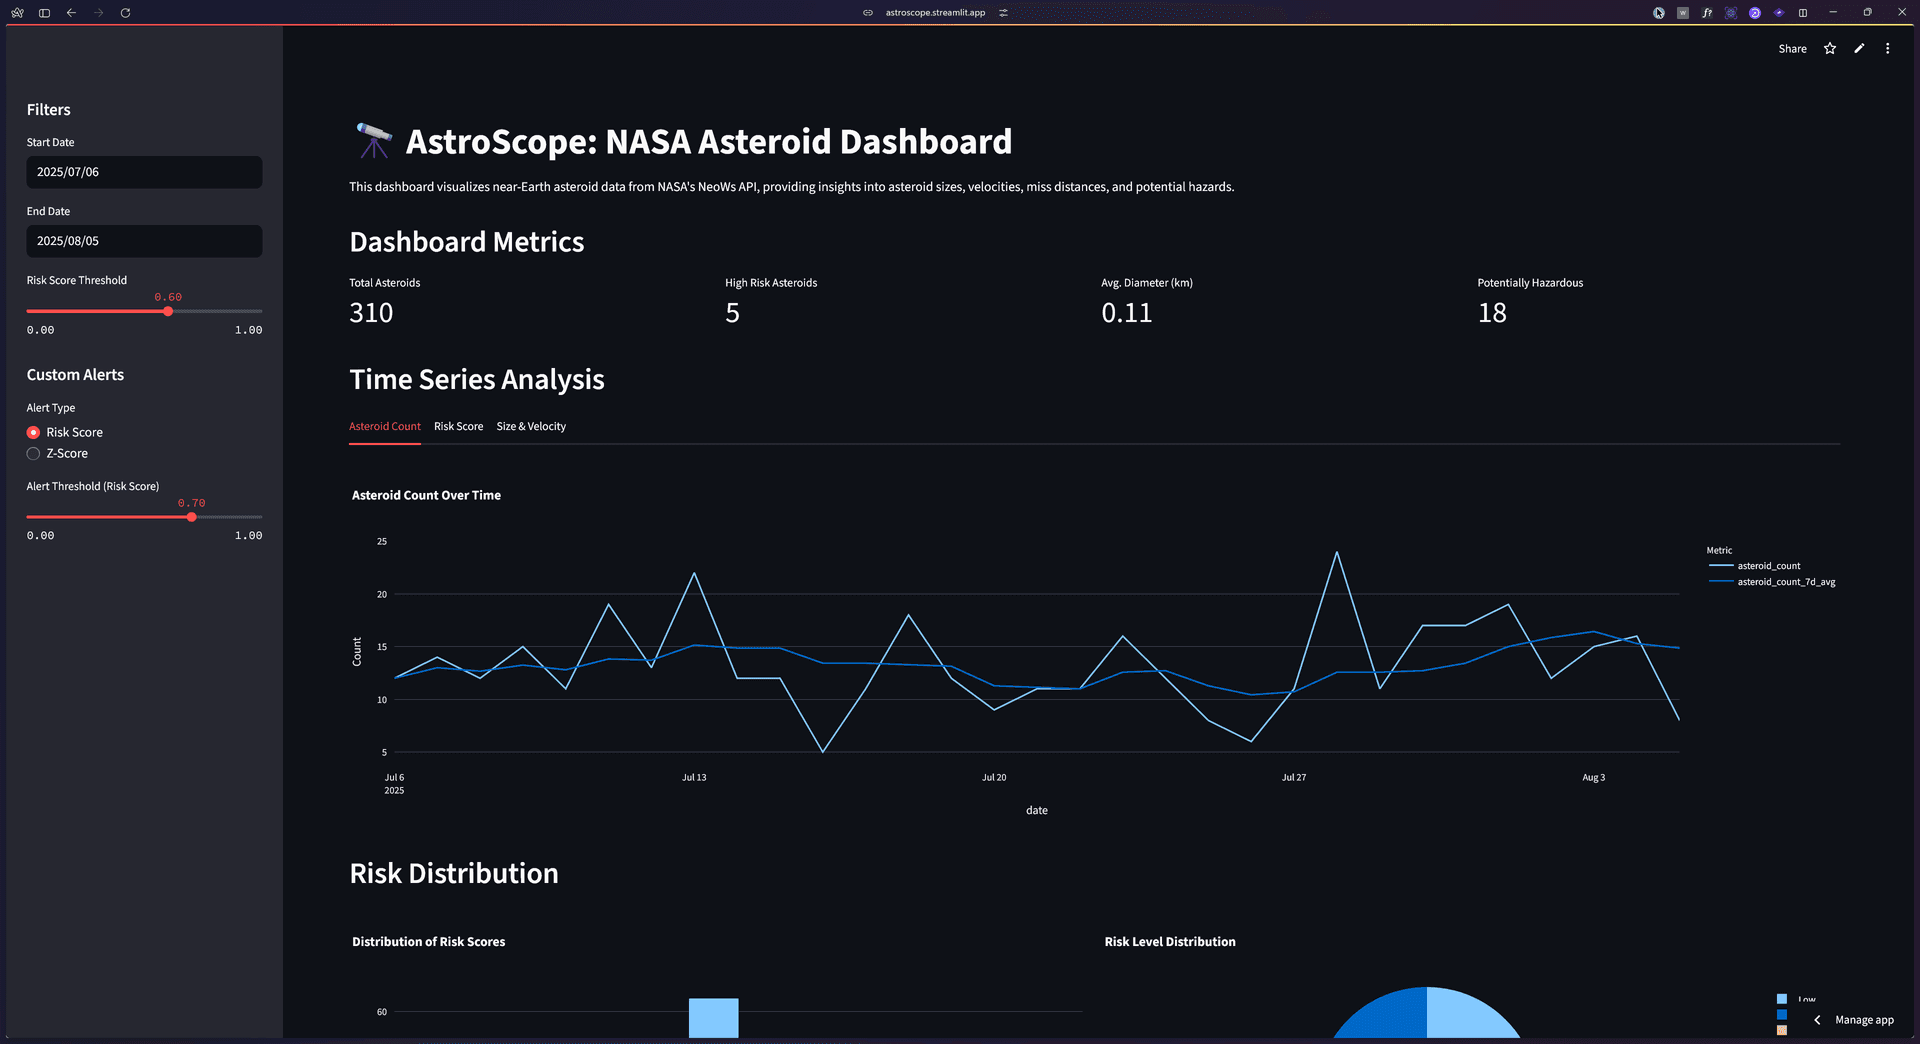Click the star icon to favorite the app

(1829, 49)
